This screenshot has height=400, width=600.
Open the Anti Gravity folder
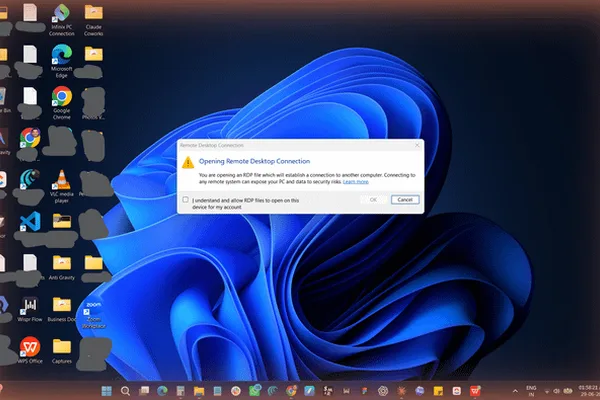62,267
